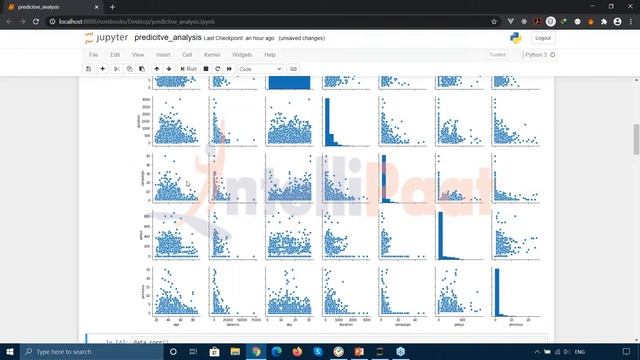
Task: Copy selected cells icon
Action: click(x=129, y=69)
